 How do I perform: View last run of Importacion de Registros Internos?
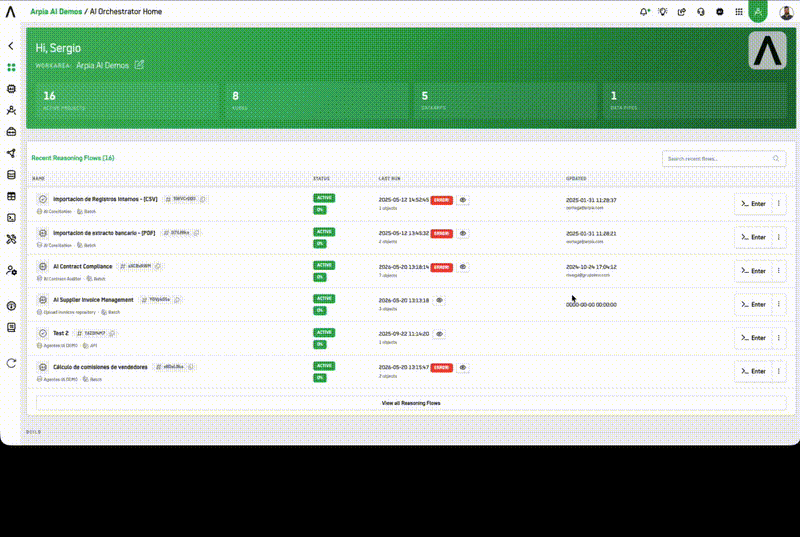point(463,200)
